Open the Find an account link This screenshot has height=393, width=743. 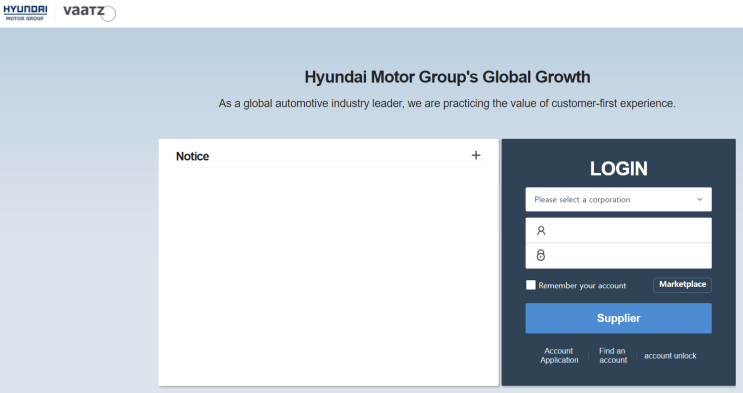pyautogui.click(x=613, y=356)
